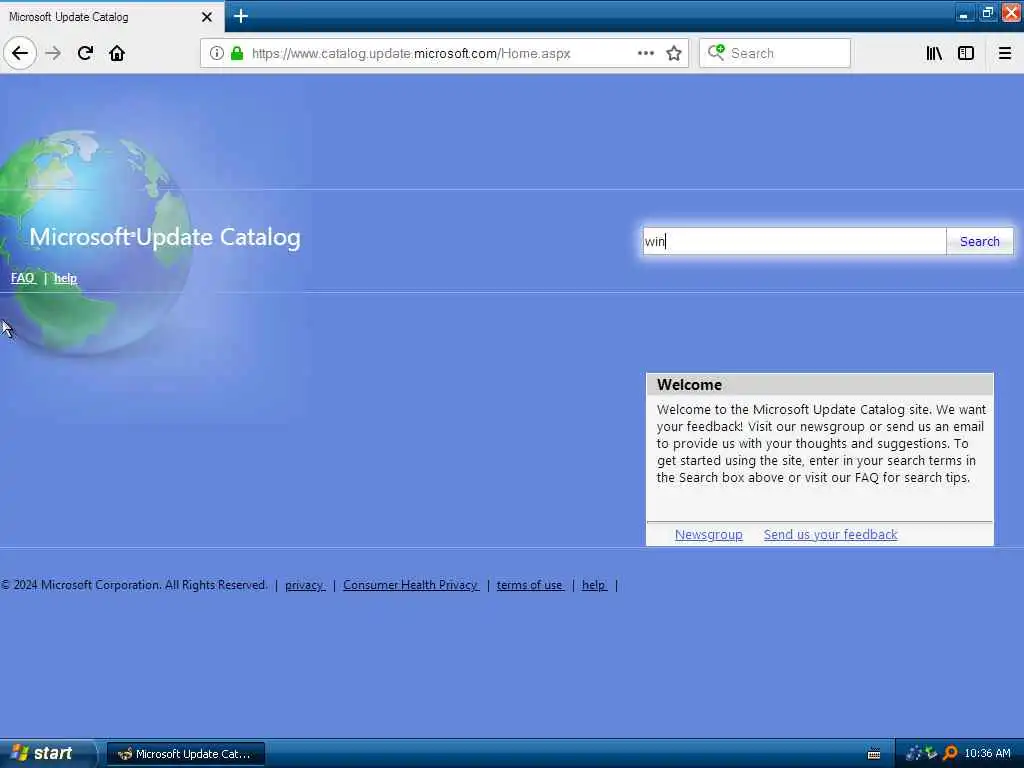The width and height of the screenshot is (1024, 768).
Task: Click the Microsoft Update Catalog title
Action: pyautogui.click(x=165, y=237)
